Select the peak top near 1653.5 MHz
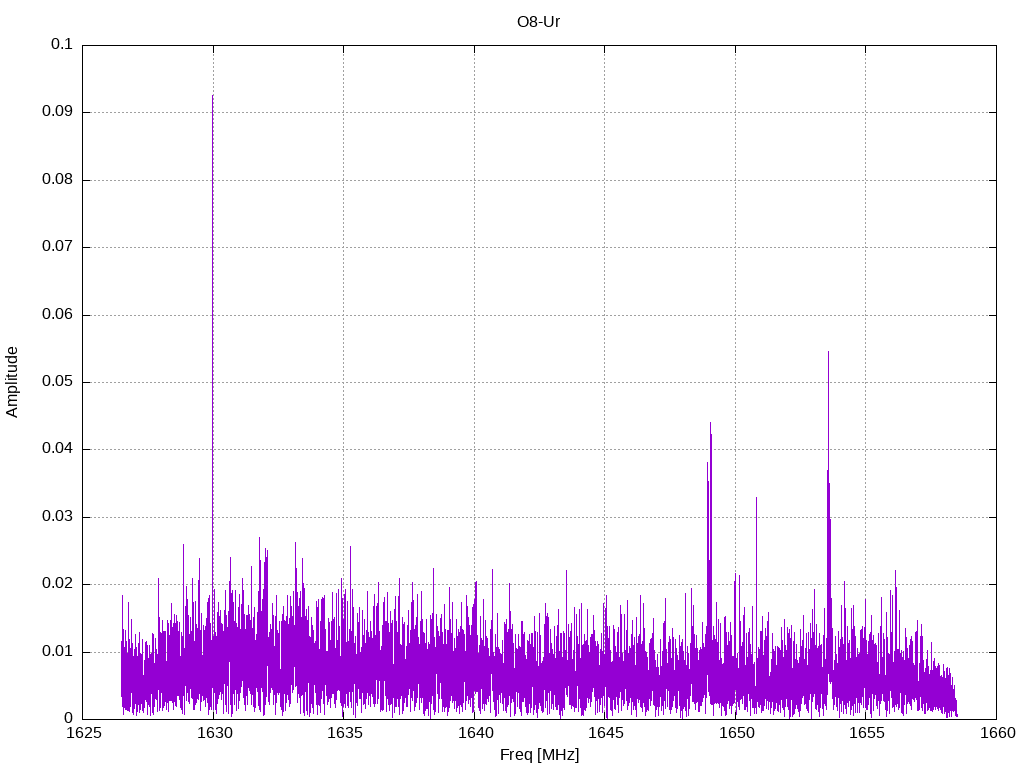The height and width of the screenshot is (768, 1024). click(828, 353)
